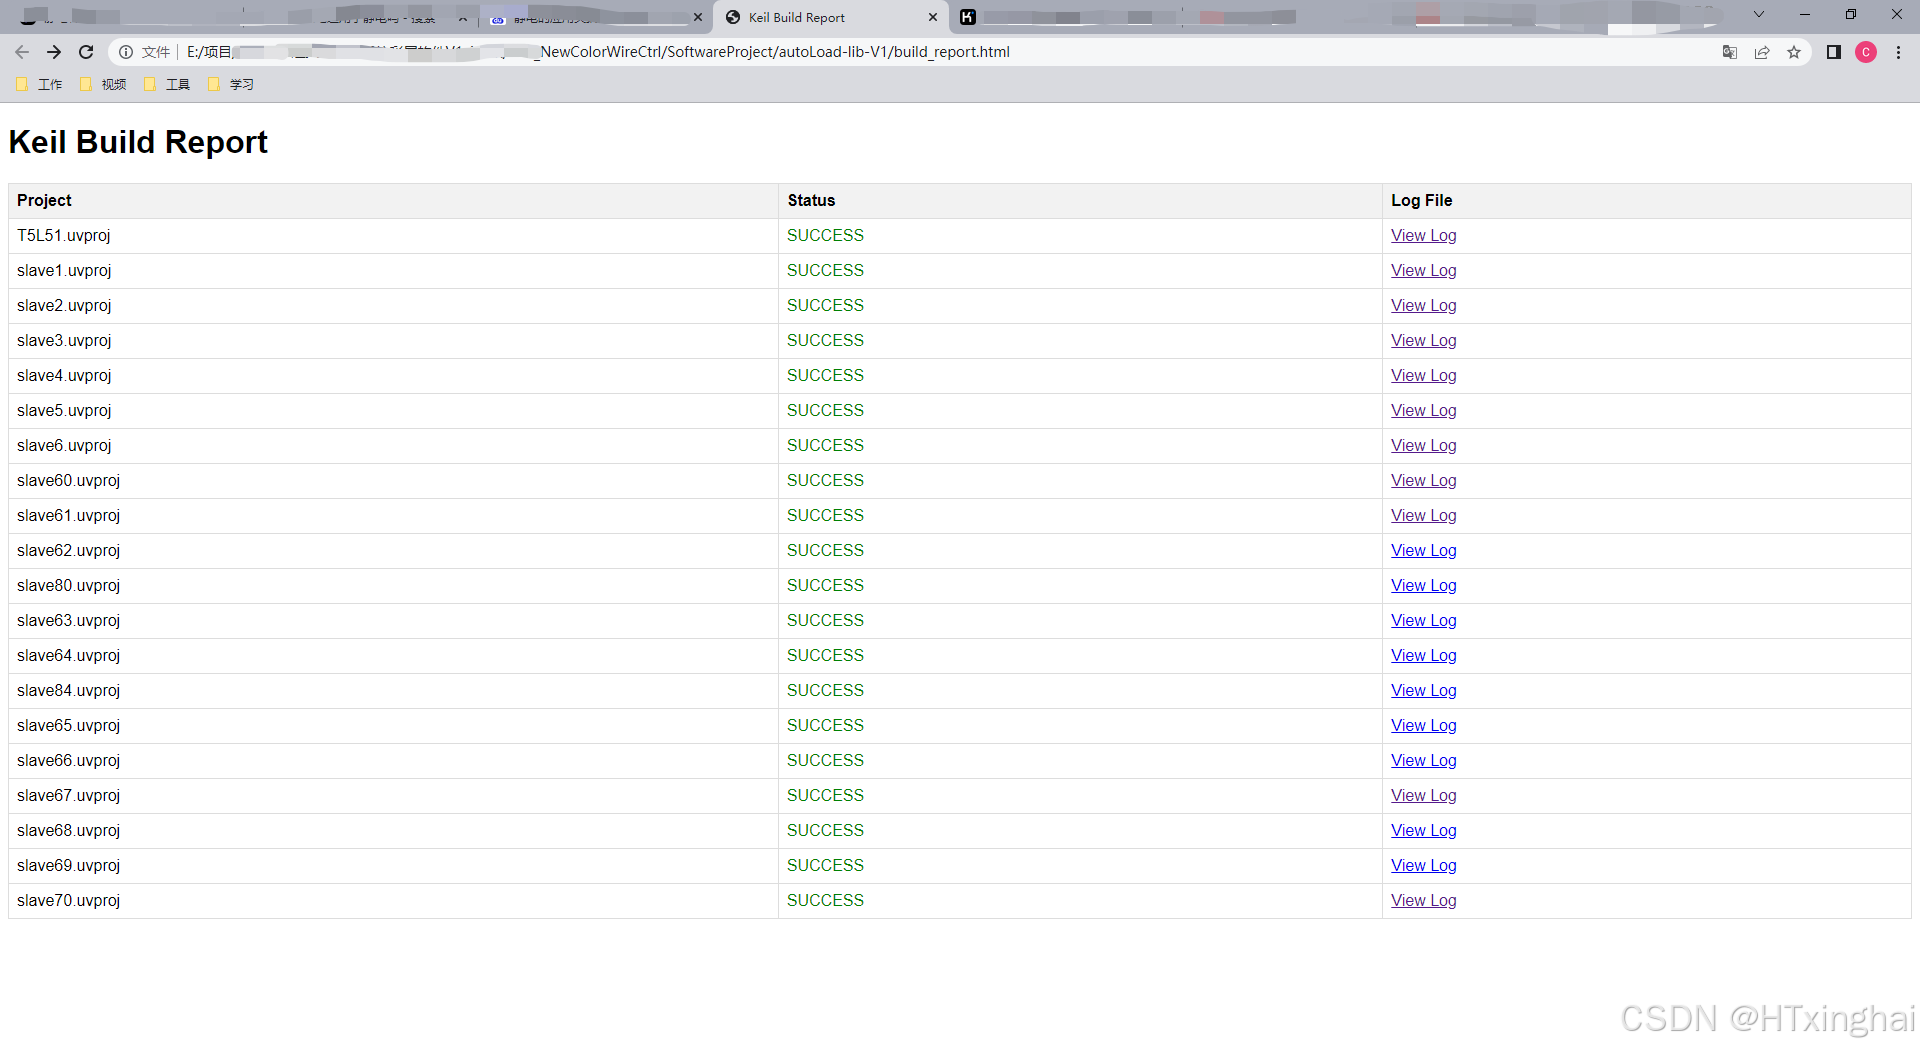Click SUCCESS status of slave66.uvproj
This screenshot has width=1920, height=1050.
click(825, 761)
